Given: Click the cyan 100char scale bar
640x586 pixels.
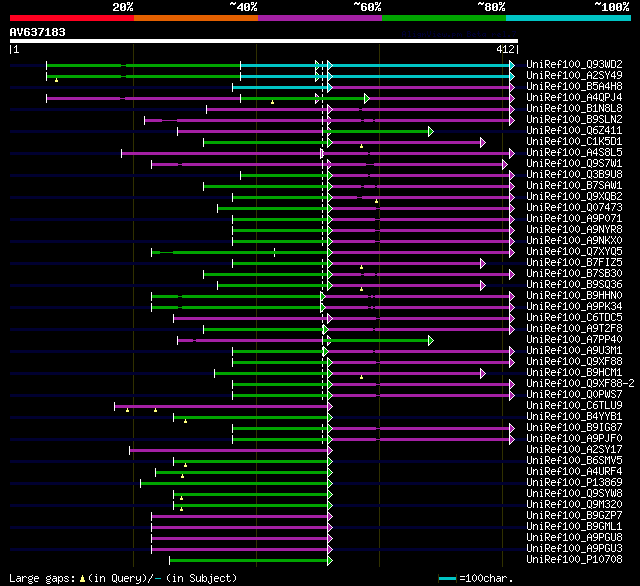Looking at the screenshot, I should pyautogui.click(x=447, y=579).
